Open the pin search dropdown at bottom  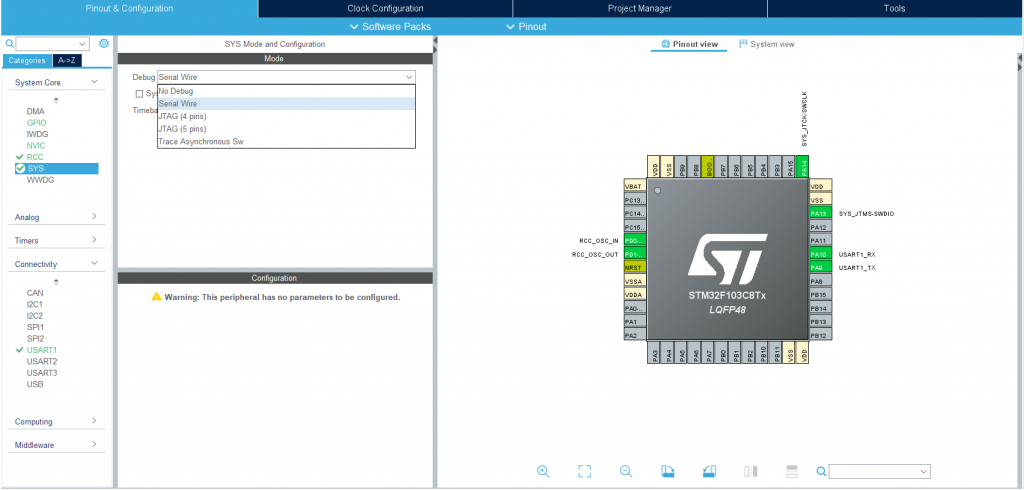click(x=923, y=472)
